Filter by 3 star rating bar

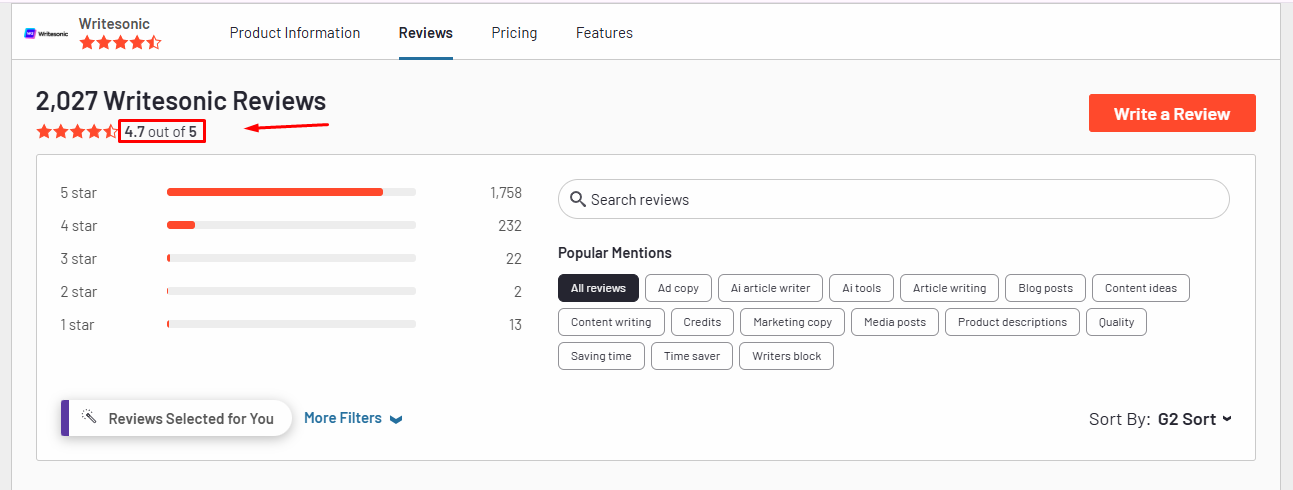click(x=291, y=258)
